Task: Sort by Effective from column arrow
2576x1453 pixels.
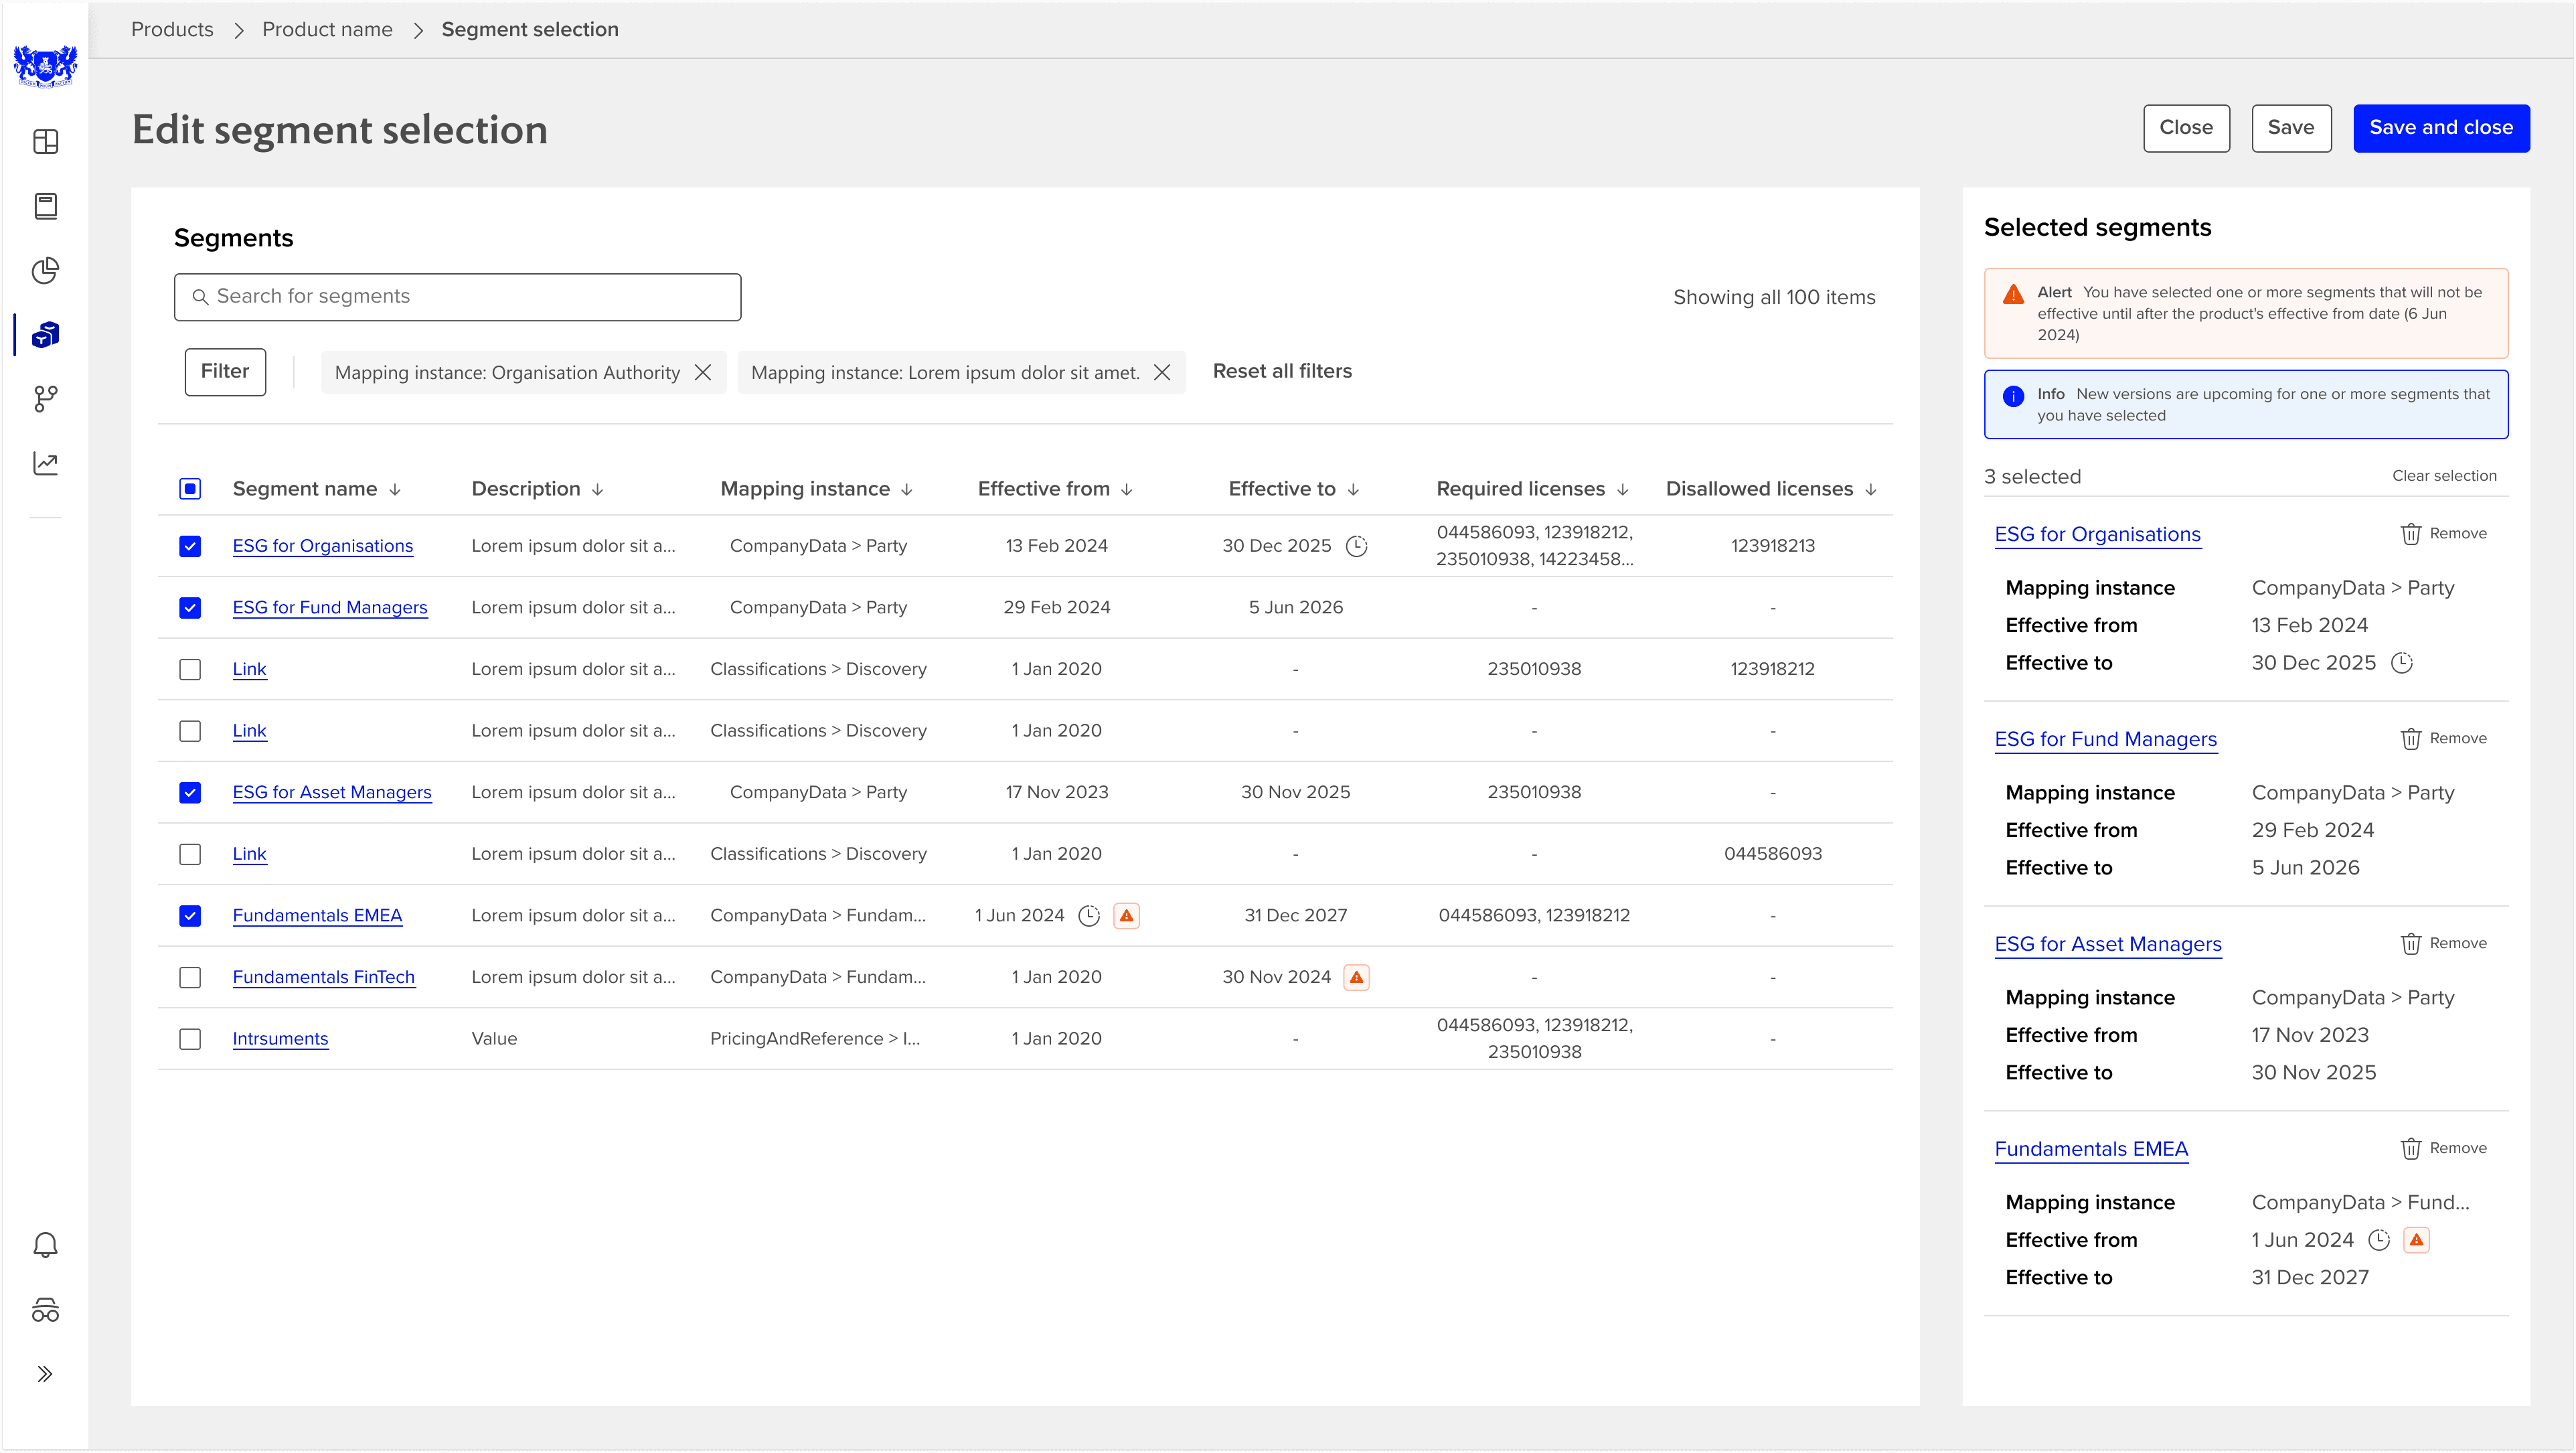Action: [x=1127, y=490]
